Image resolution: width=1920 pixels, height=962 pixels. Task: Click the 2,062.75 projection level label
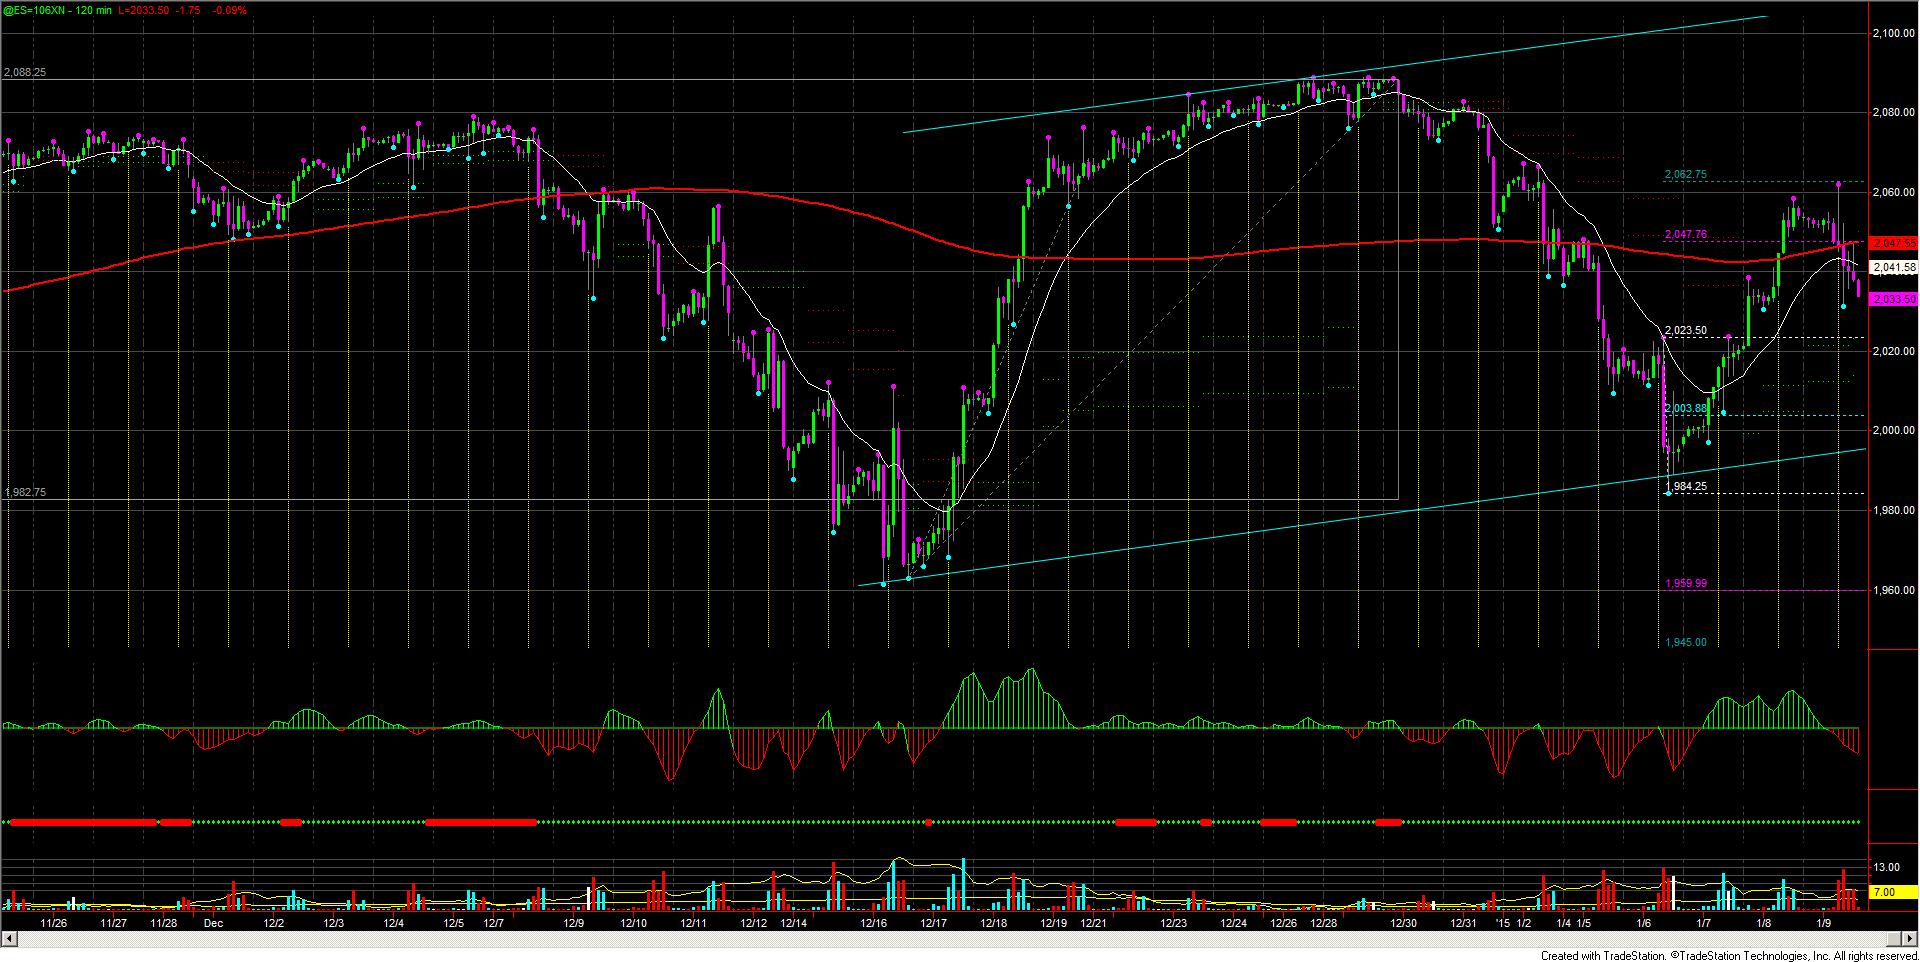1685,175
